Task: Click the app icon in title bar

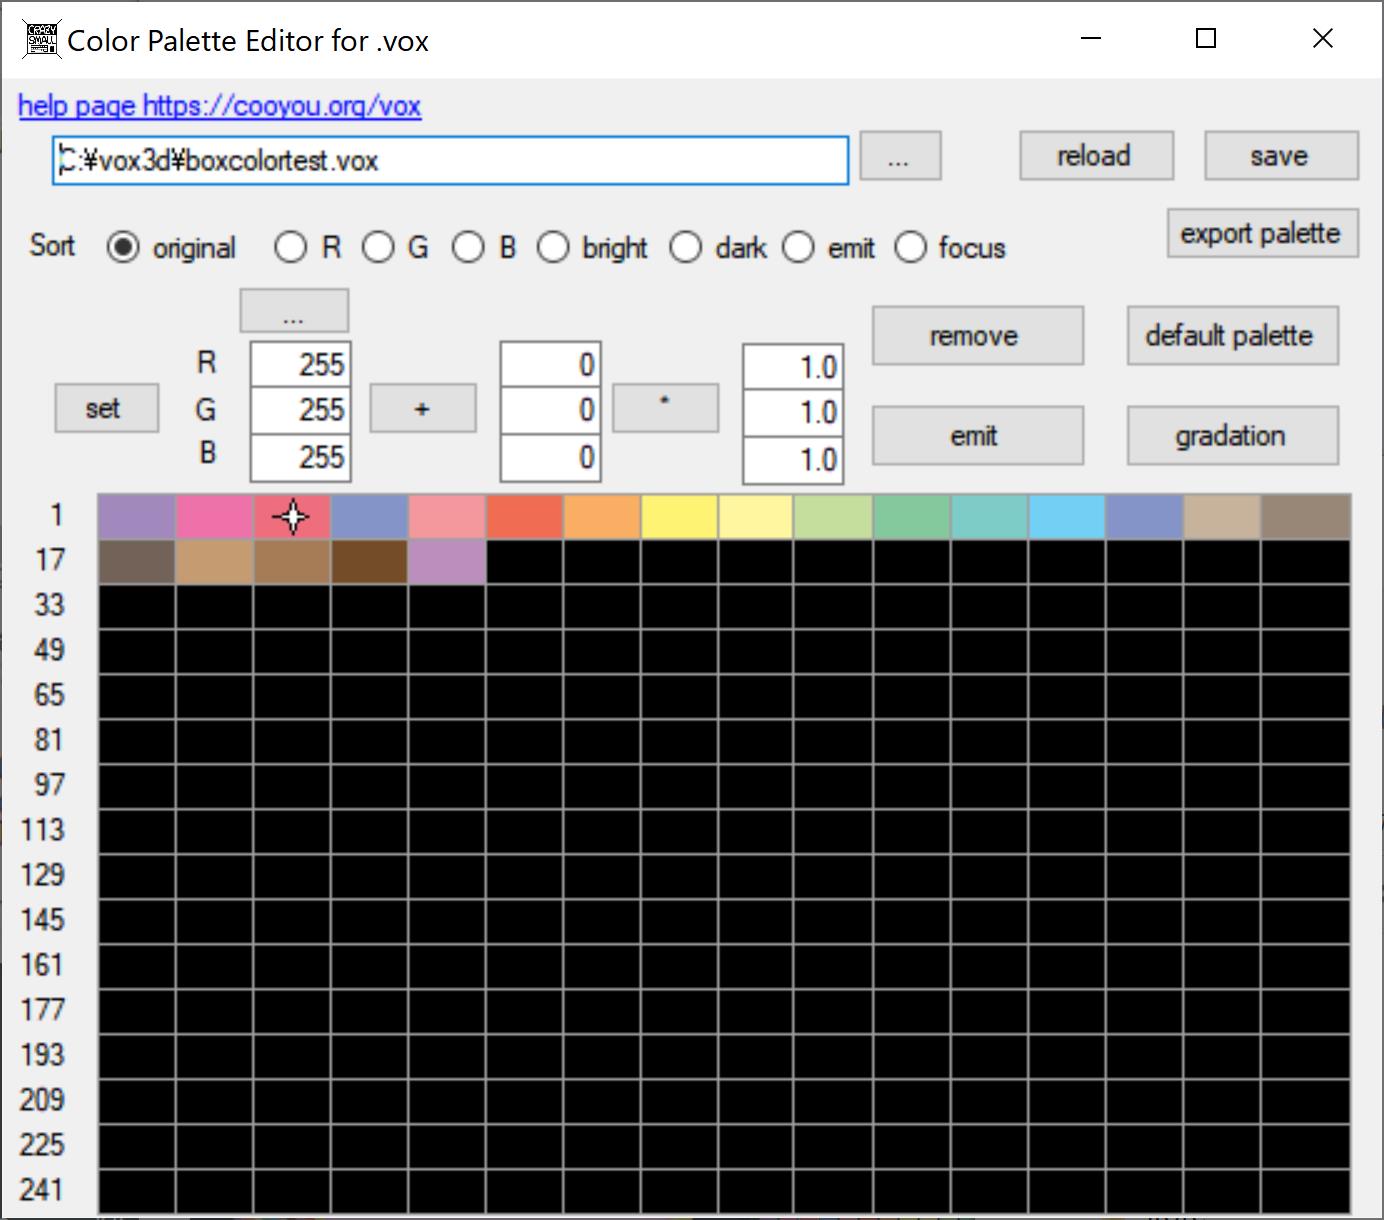Action: tap(41, 40)
